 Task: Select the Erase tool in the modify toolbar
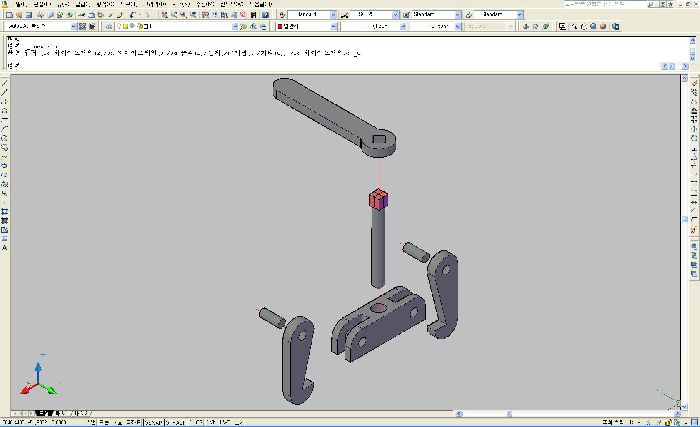(693, 81)
